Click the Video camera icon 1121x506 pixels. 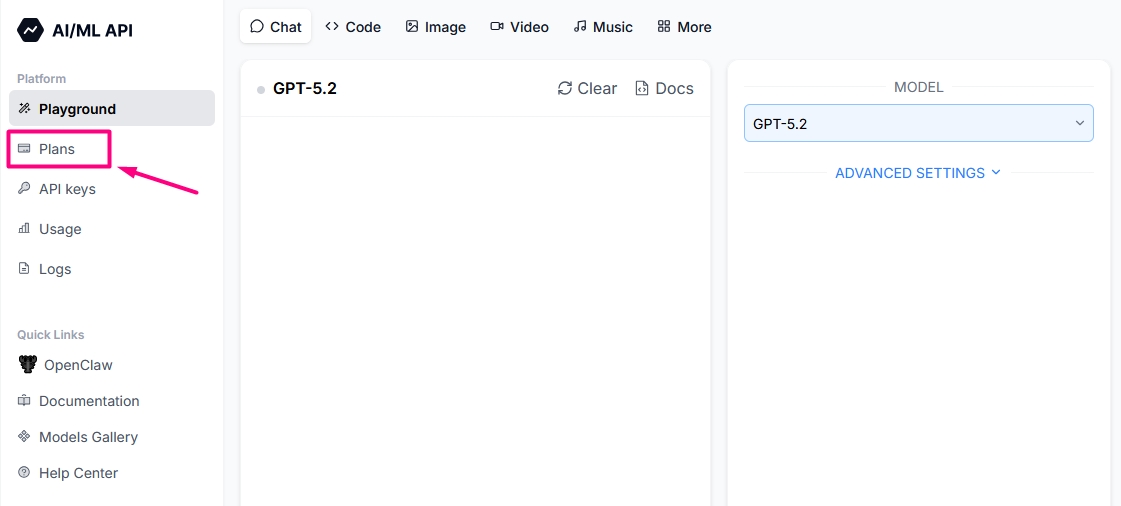(x=497, y=26)
